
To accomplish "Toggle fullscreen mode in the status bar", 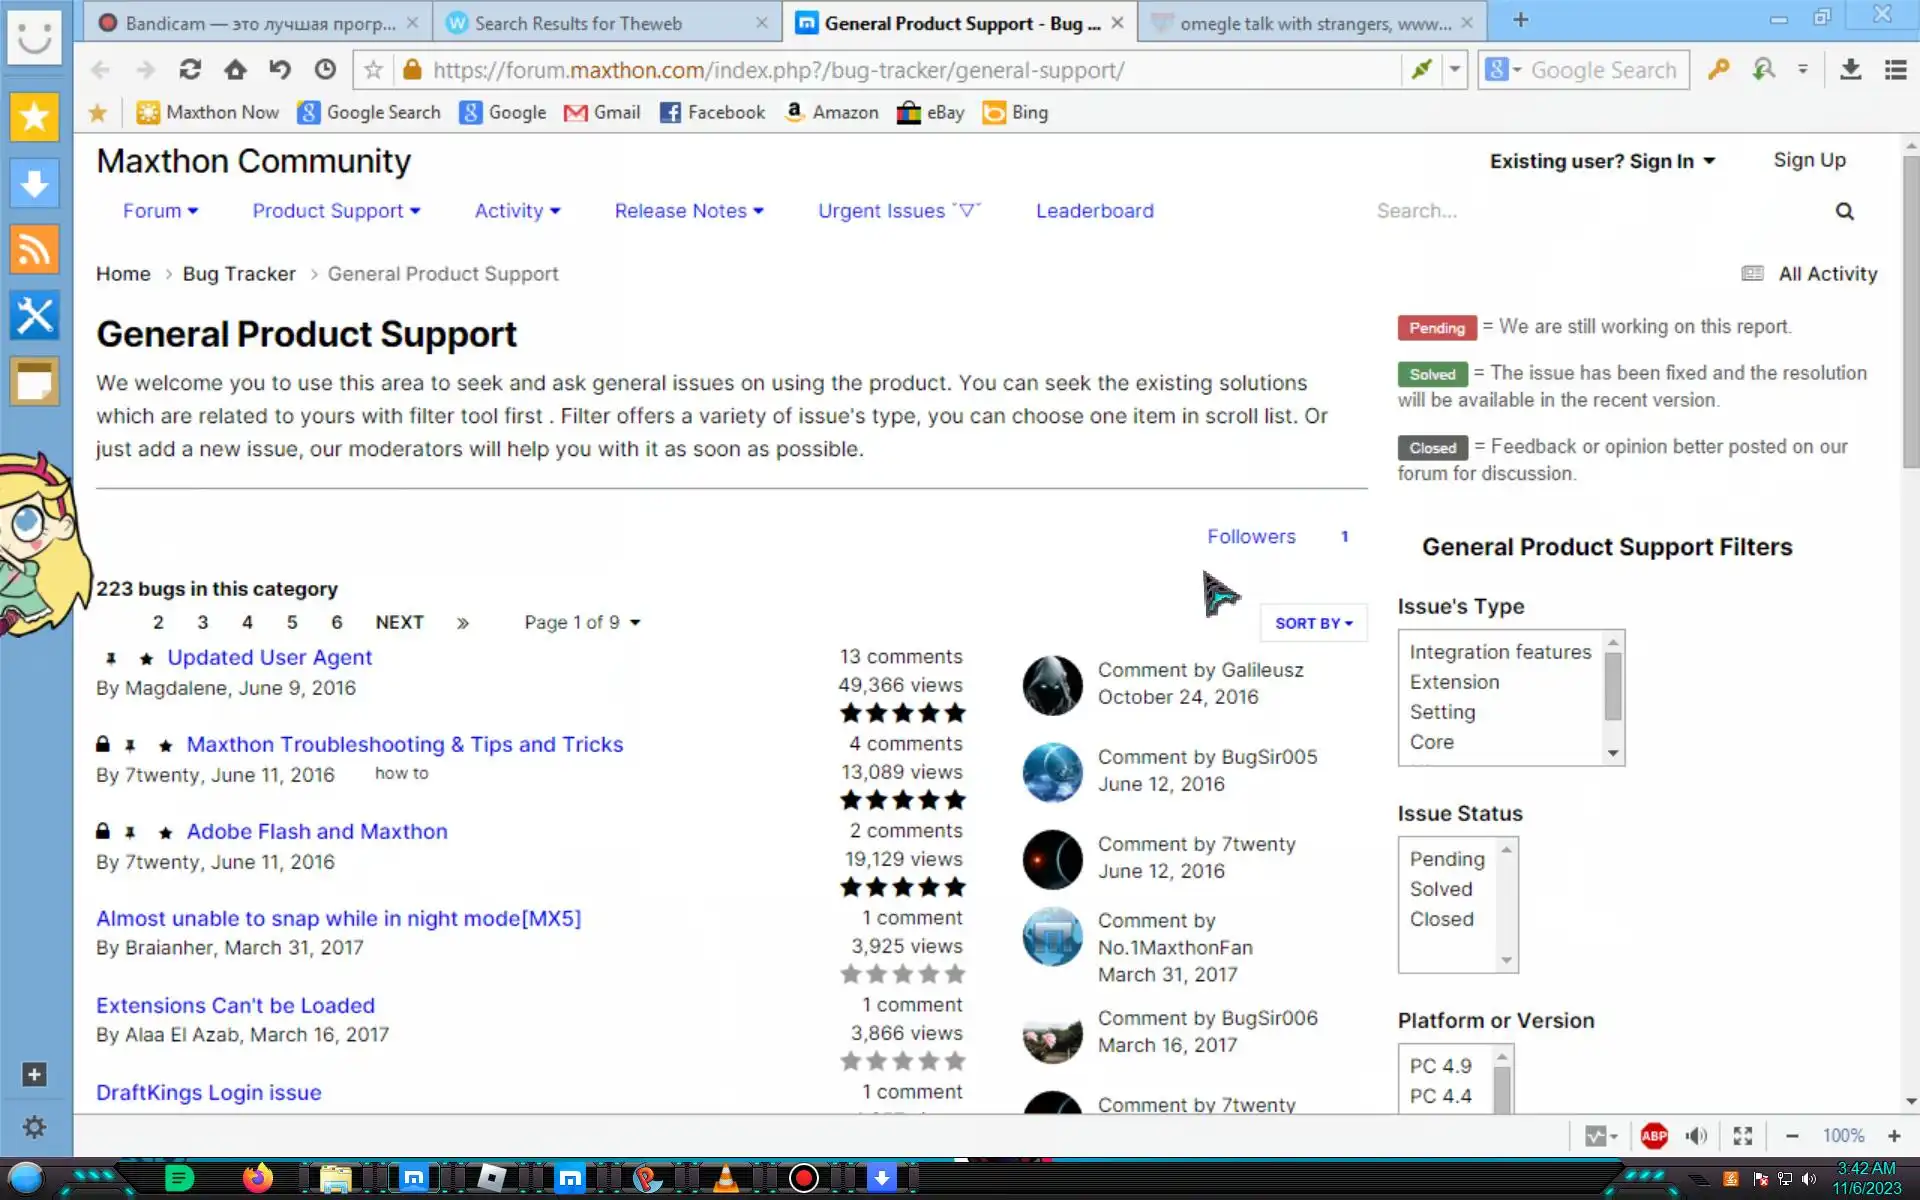I will coord(1743,1136).
